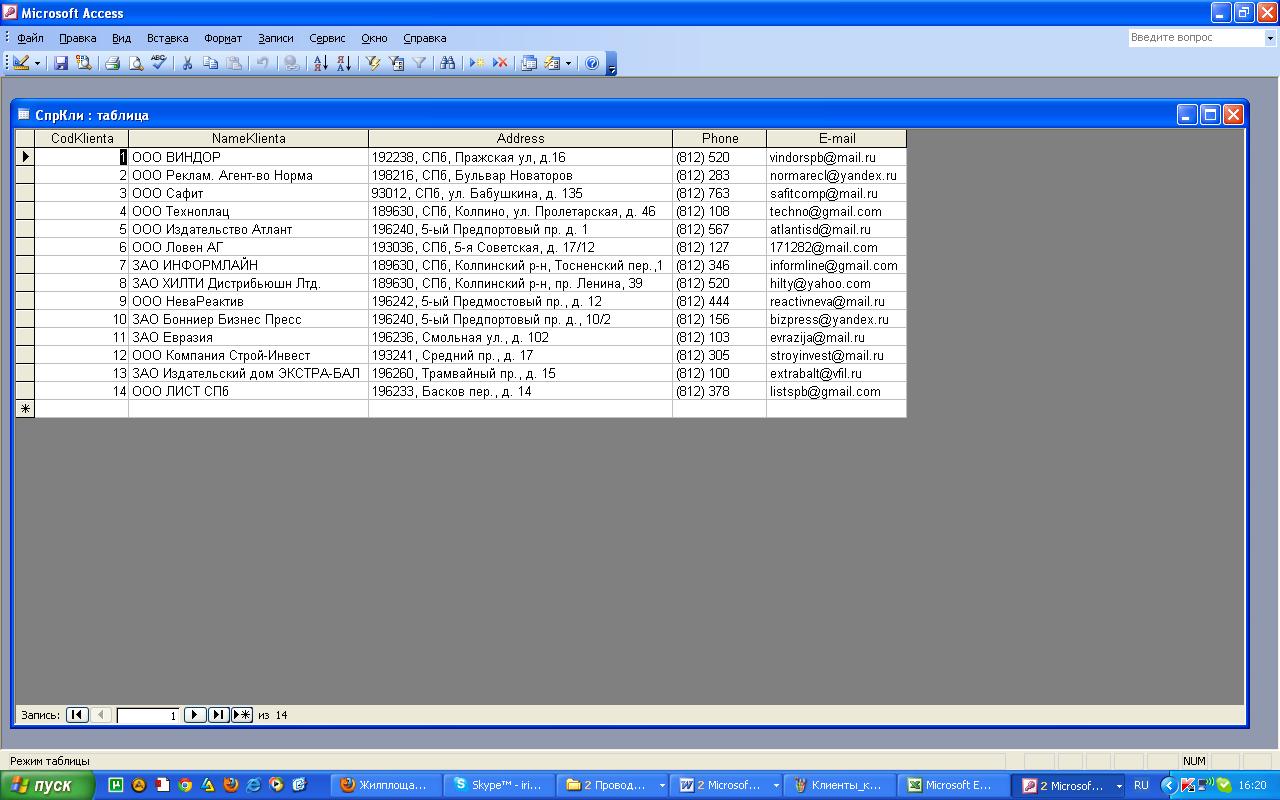Click the new-row asterisk record selector
1280x800 pixels.
(25, 409)
